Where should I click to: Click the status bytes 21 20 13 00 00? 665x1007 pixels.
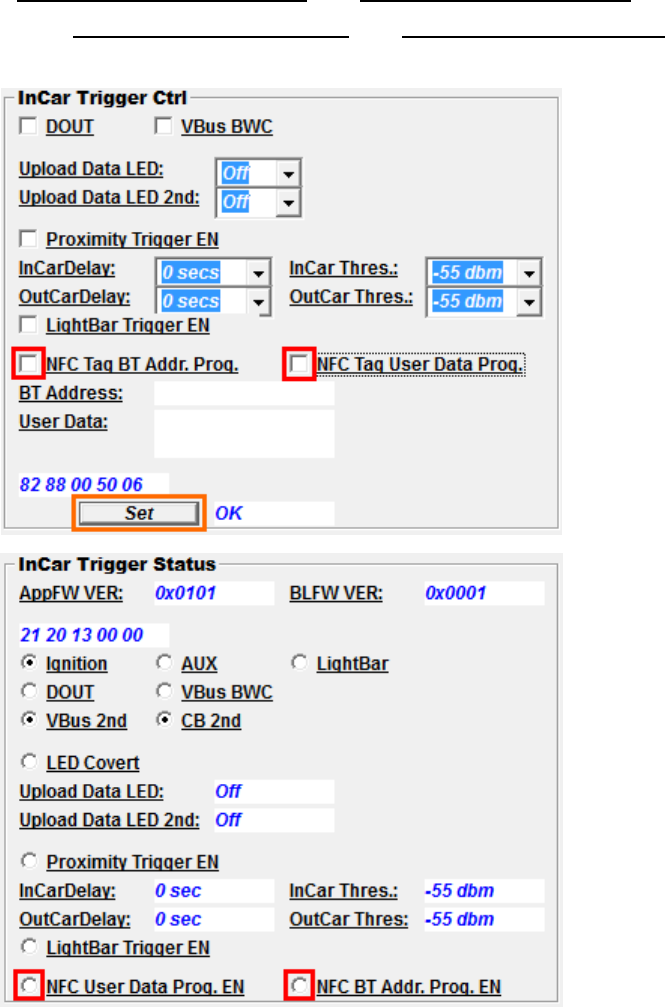(x=94, y=635)
